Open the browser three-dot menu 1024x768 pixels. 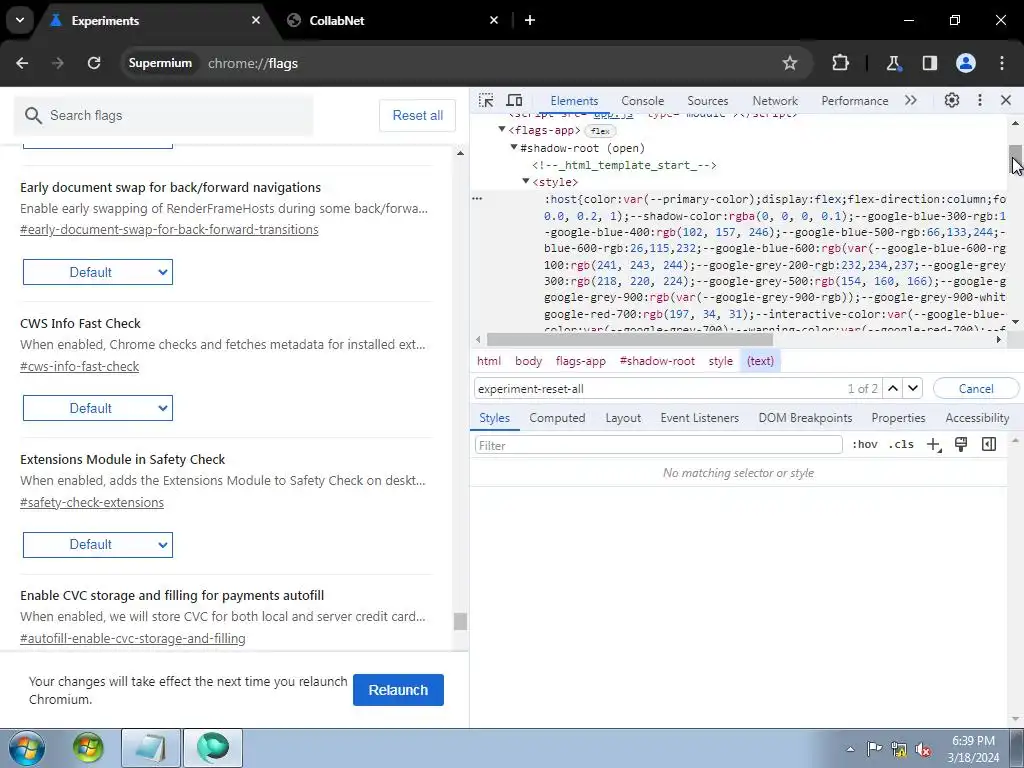coord(1002,63)
